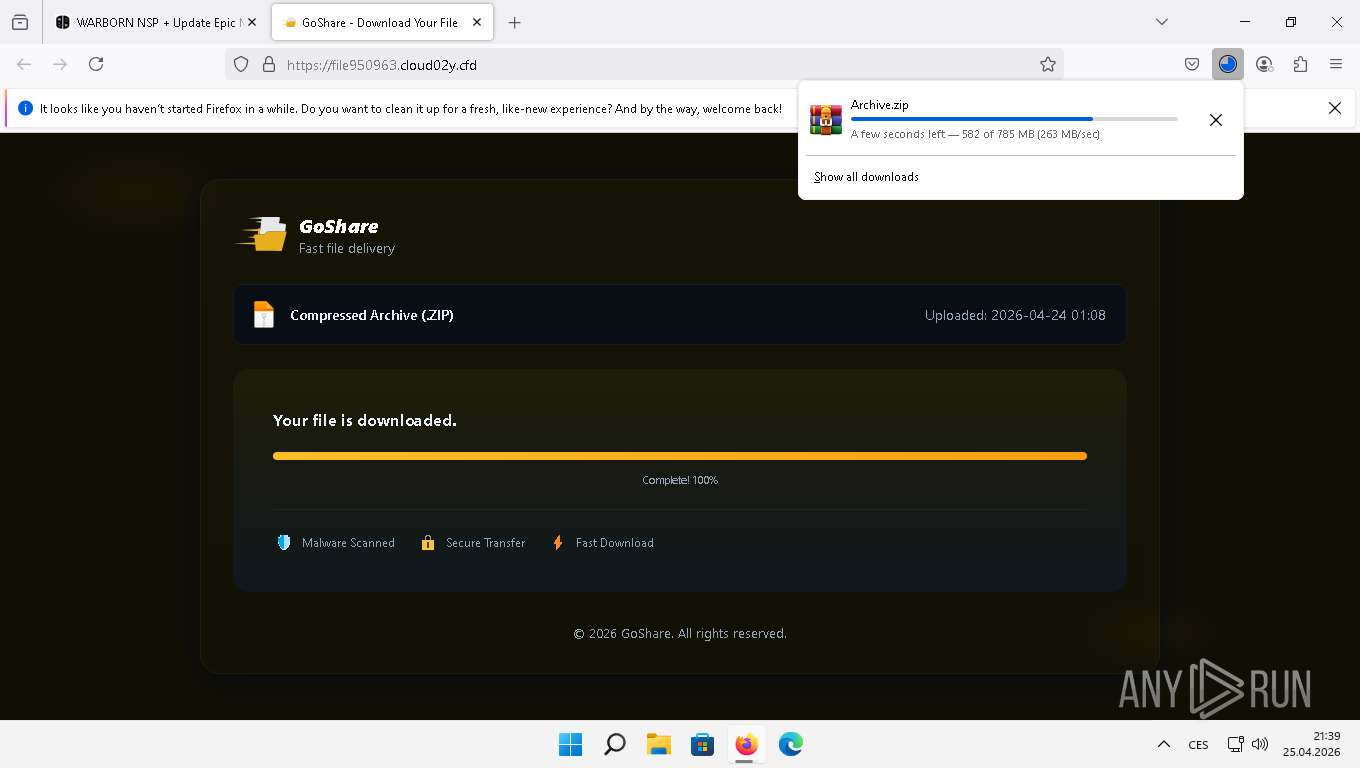Close the GoShare tab
This screenshot has height=768, width=1360.
point(476,22)
